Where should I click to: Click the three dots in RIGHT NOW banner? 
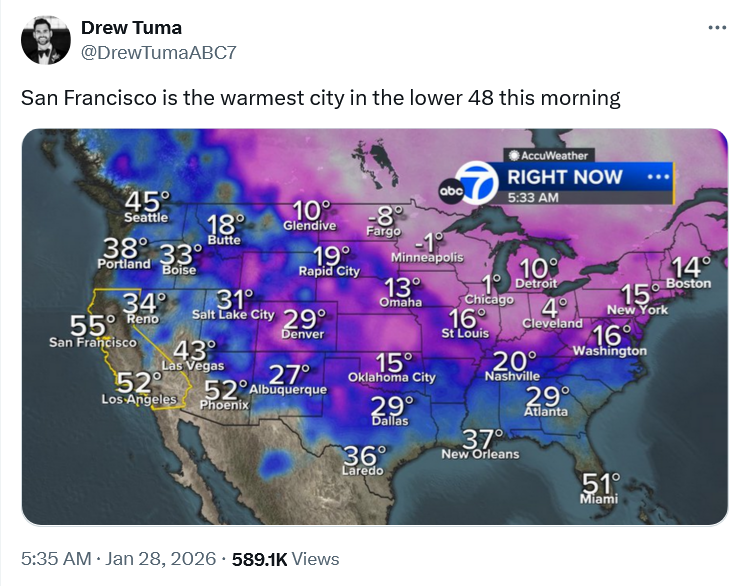pos(656,177)
